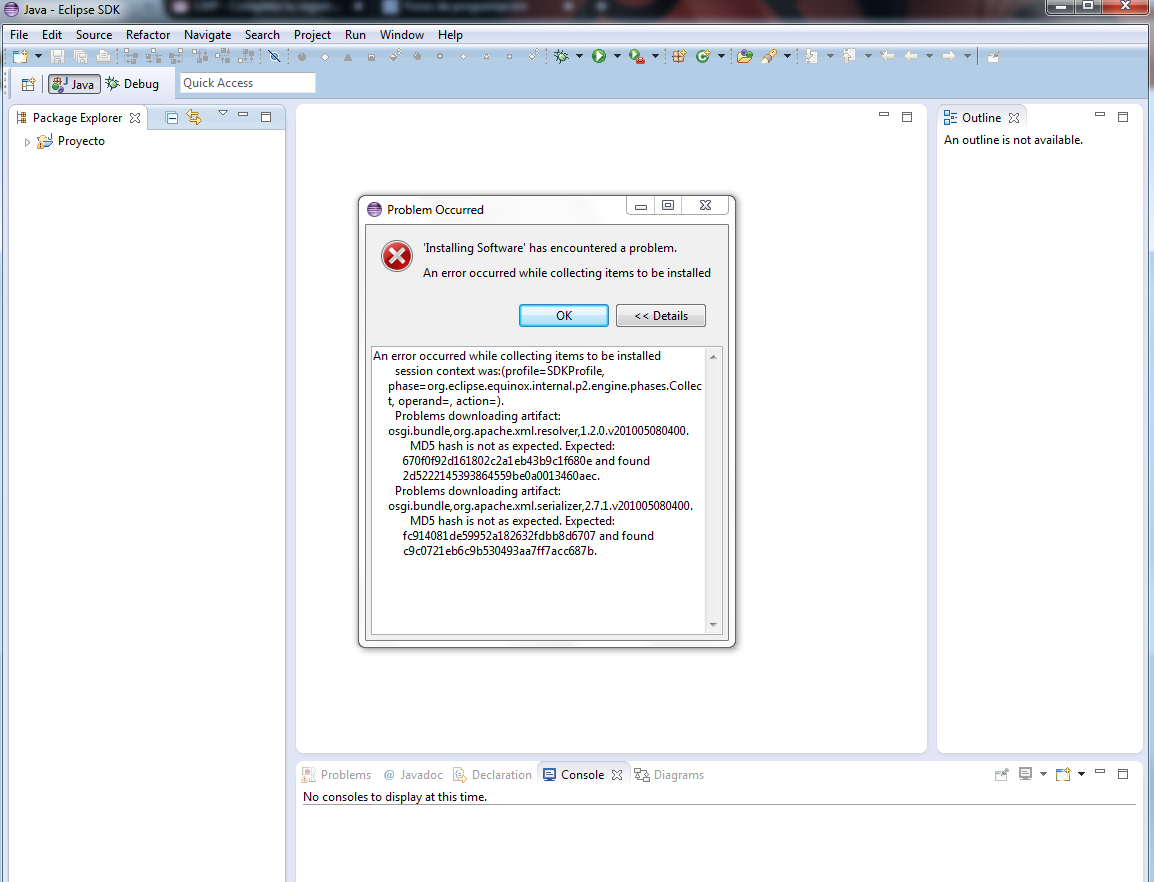
Task: Click the Forward navigation arrow icon
Action: (949, 57)
